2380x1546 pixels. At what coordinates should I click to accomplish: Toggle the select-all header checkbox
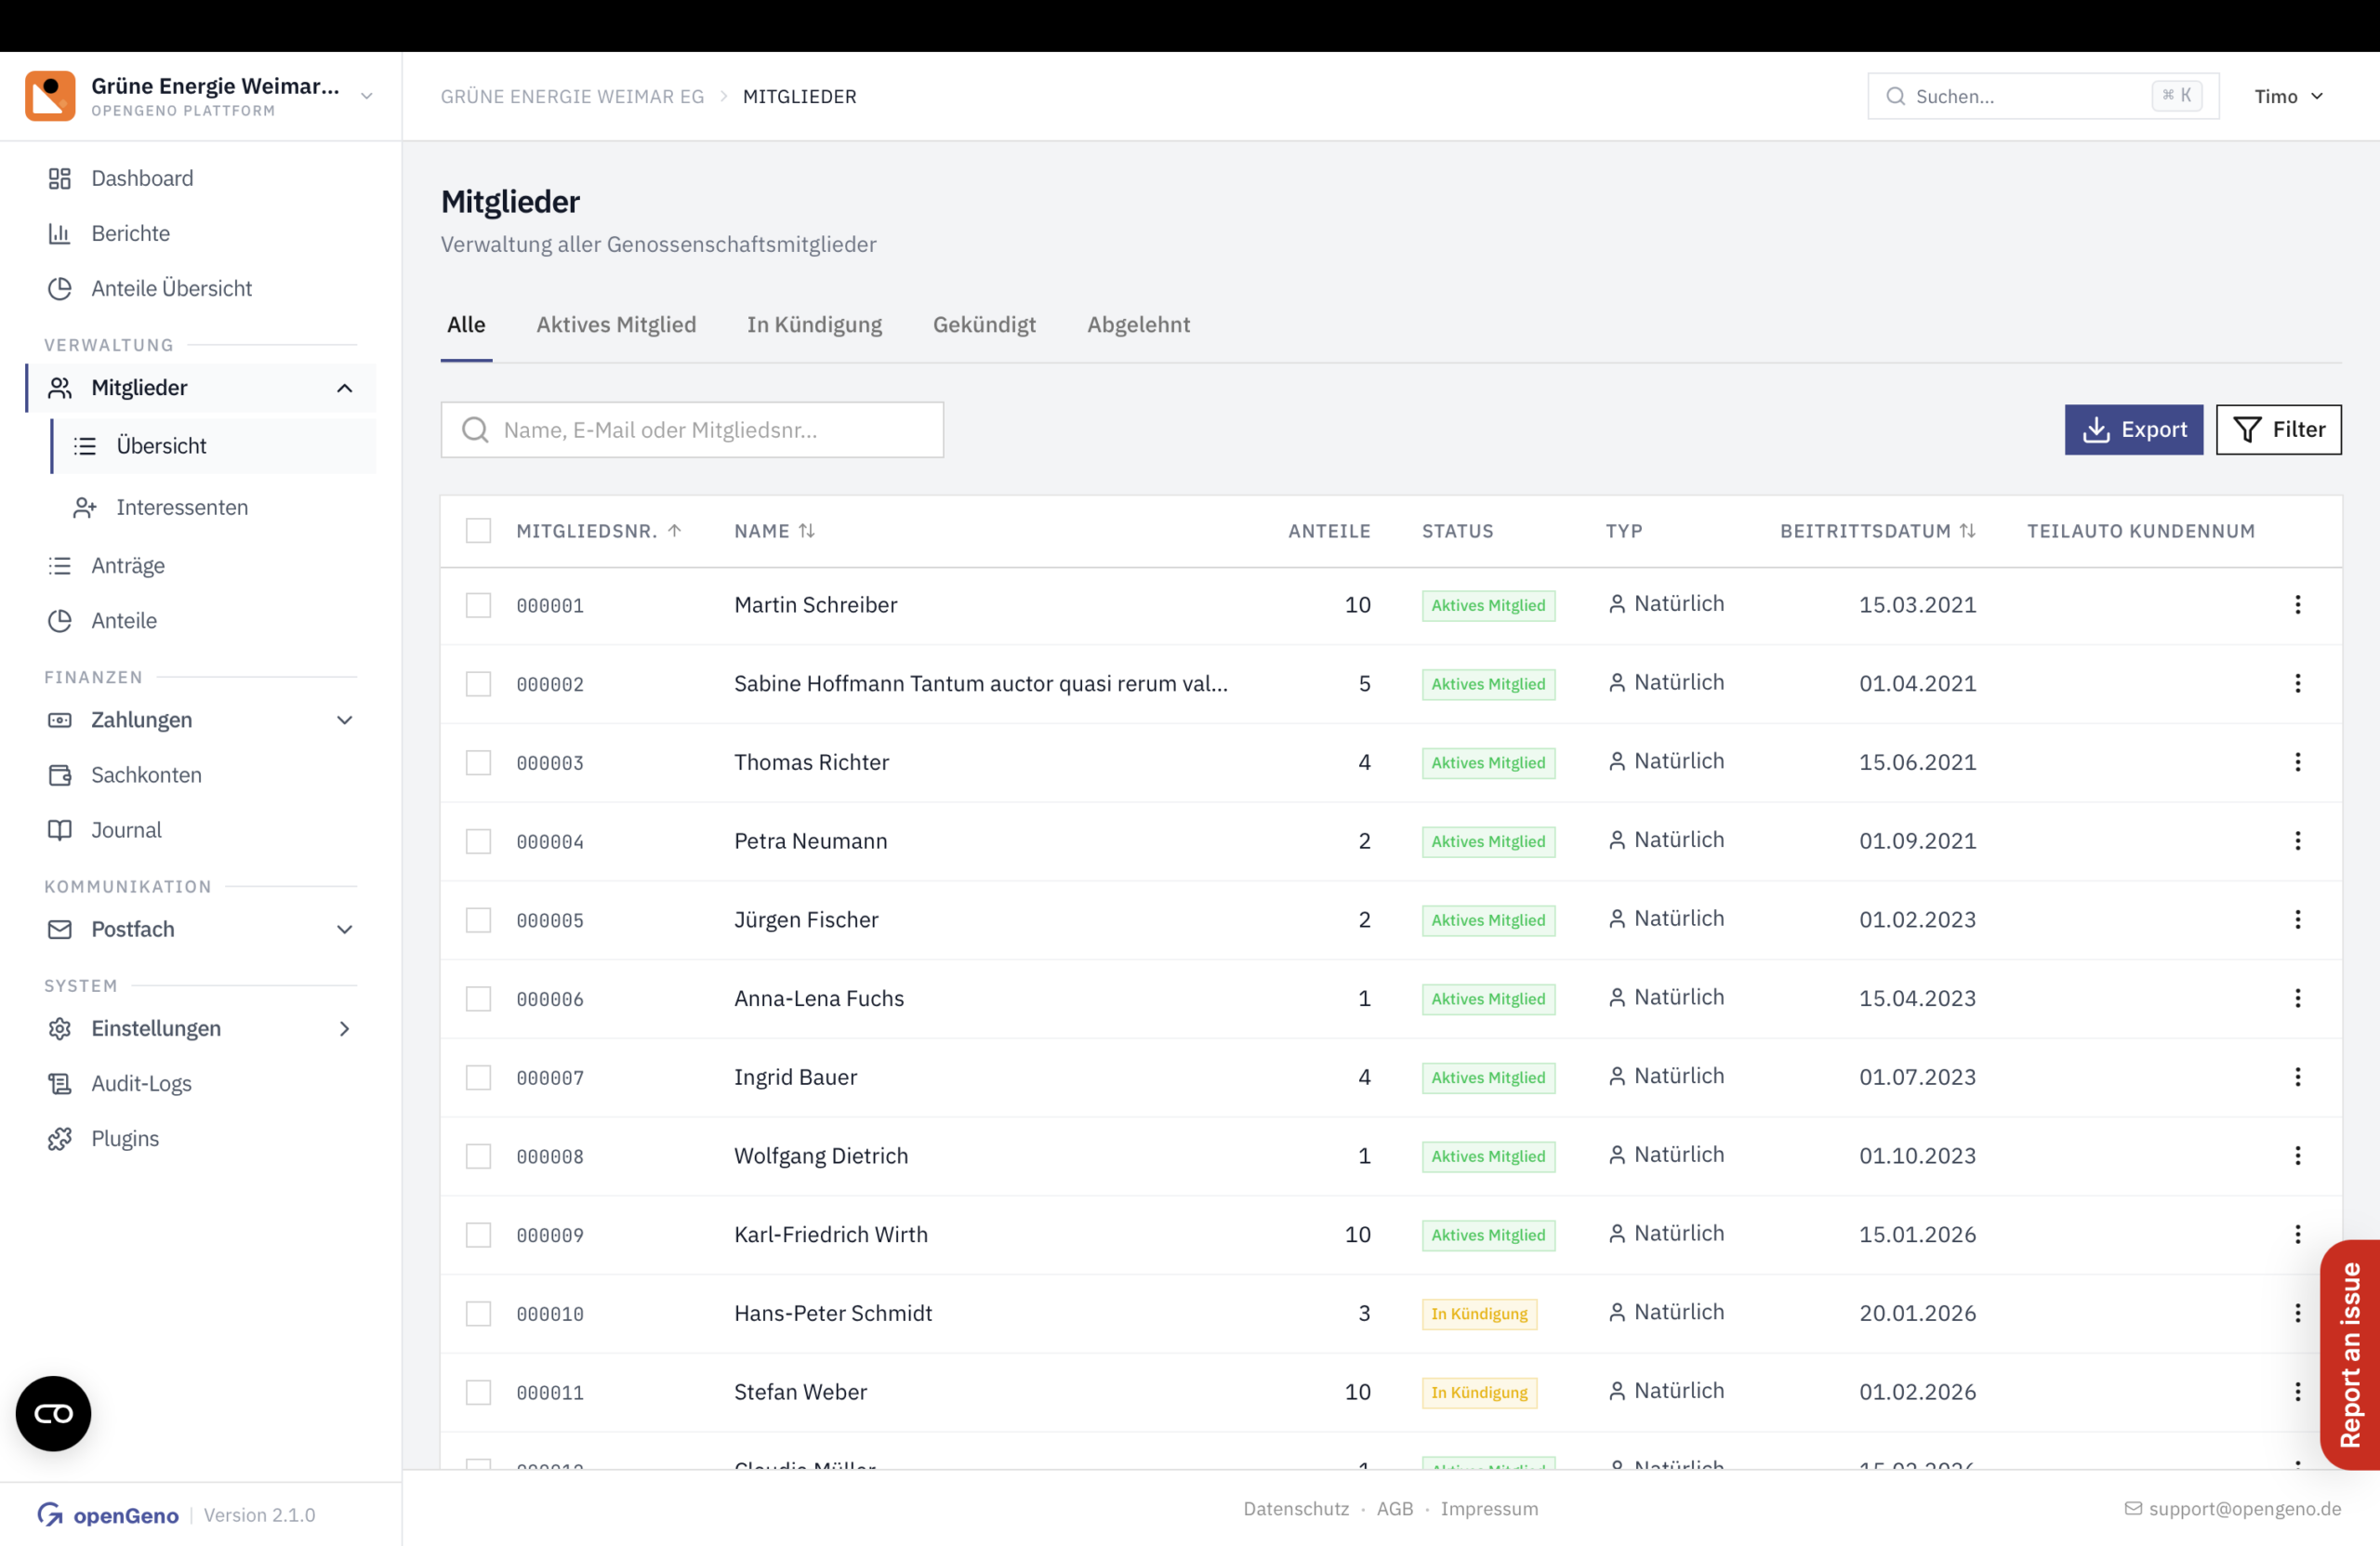point(478,531)
